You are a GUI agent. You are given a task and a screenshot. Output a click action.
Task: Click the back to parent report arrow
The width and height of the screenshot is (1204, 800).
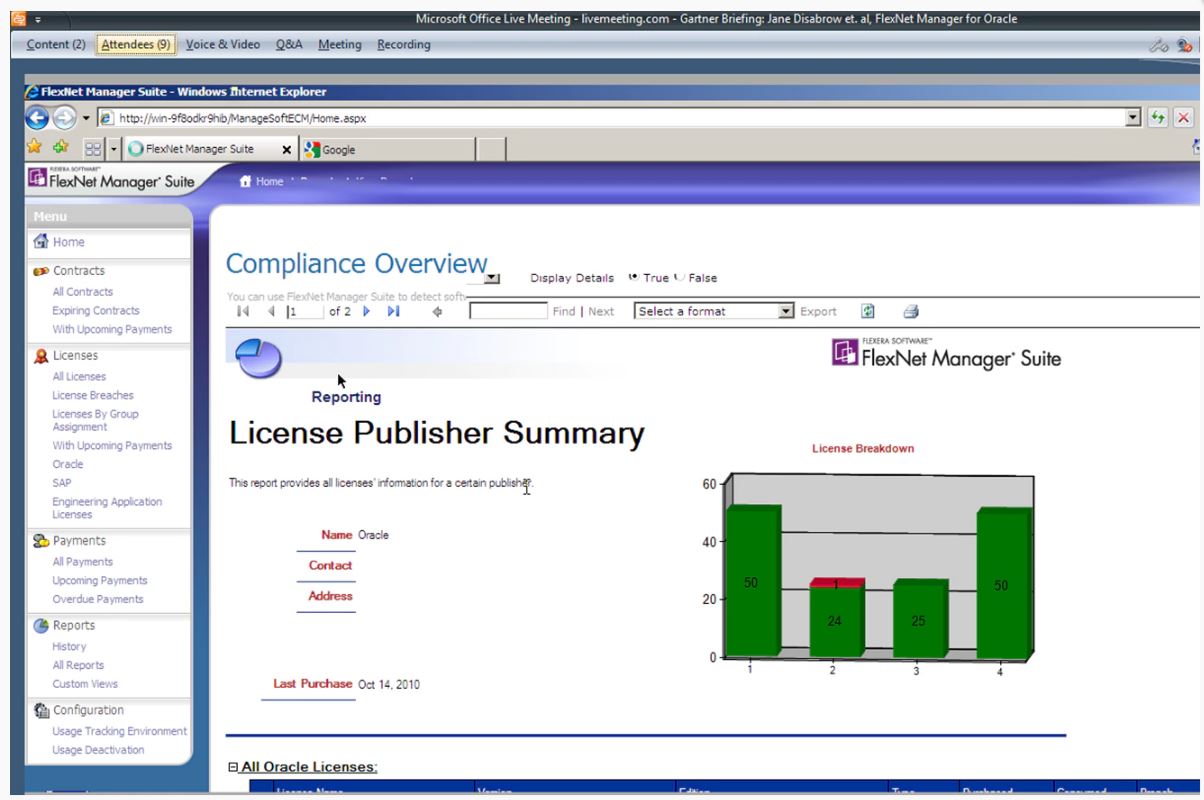coord(437,311)
